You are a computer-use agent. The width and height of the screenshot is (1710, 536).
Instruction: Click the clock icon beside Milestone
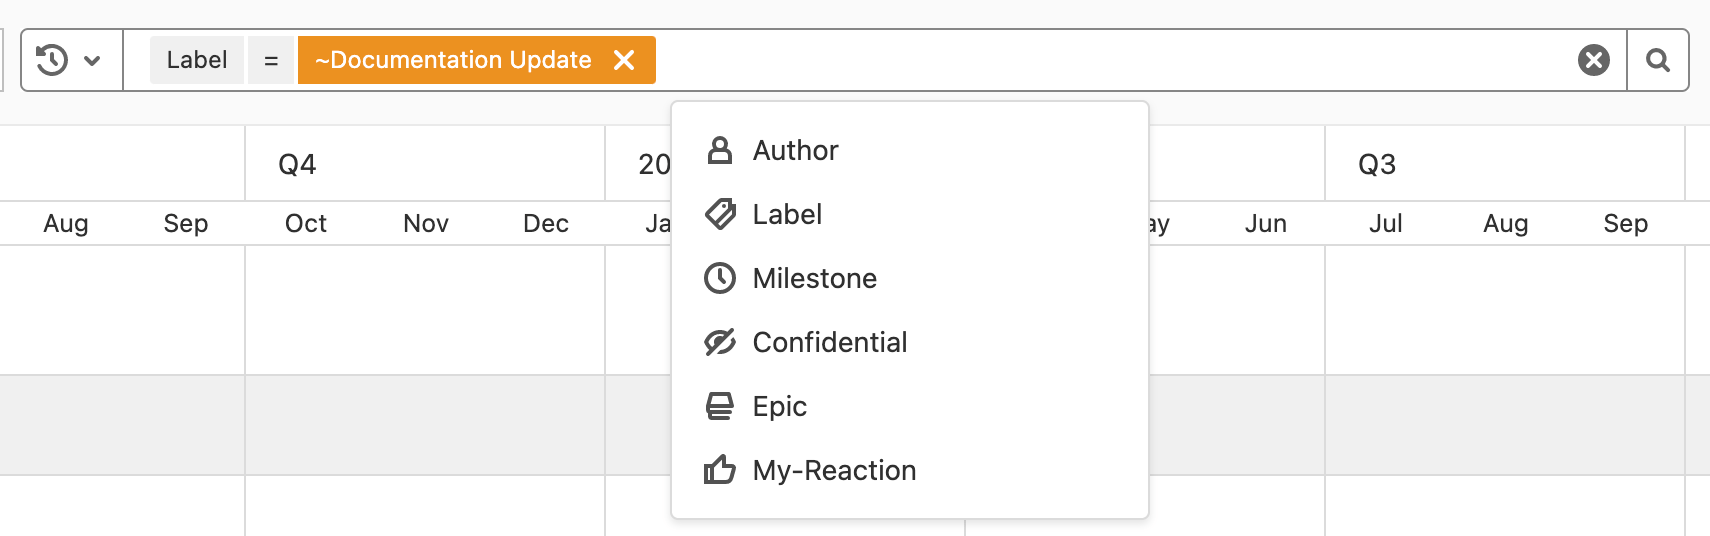(x=719, y=278)
